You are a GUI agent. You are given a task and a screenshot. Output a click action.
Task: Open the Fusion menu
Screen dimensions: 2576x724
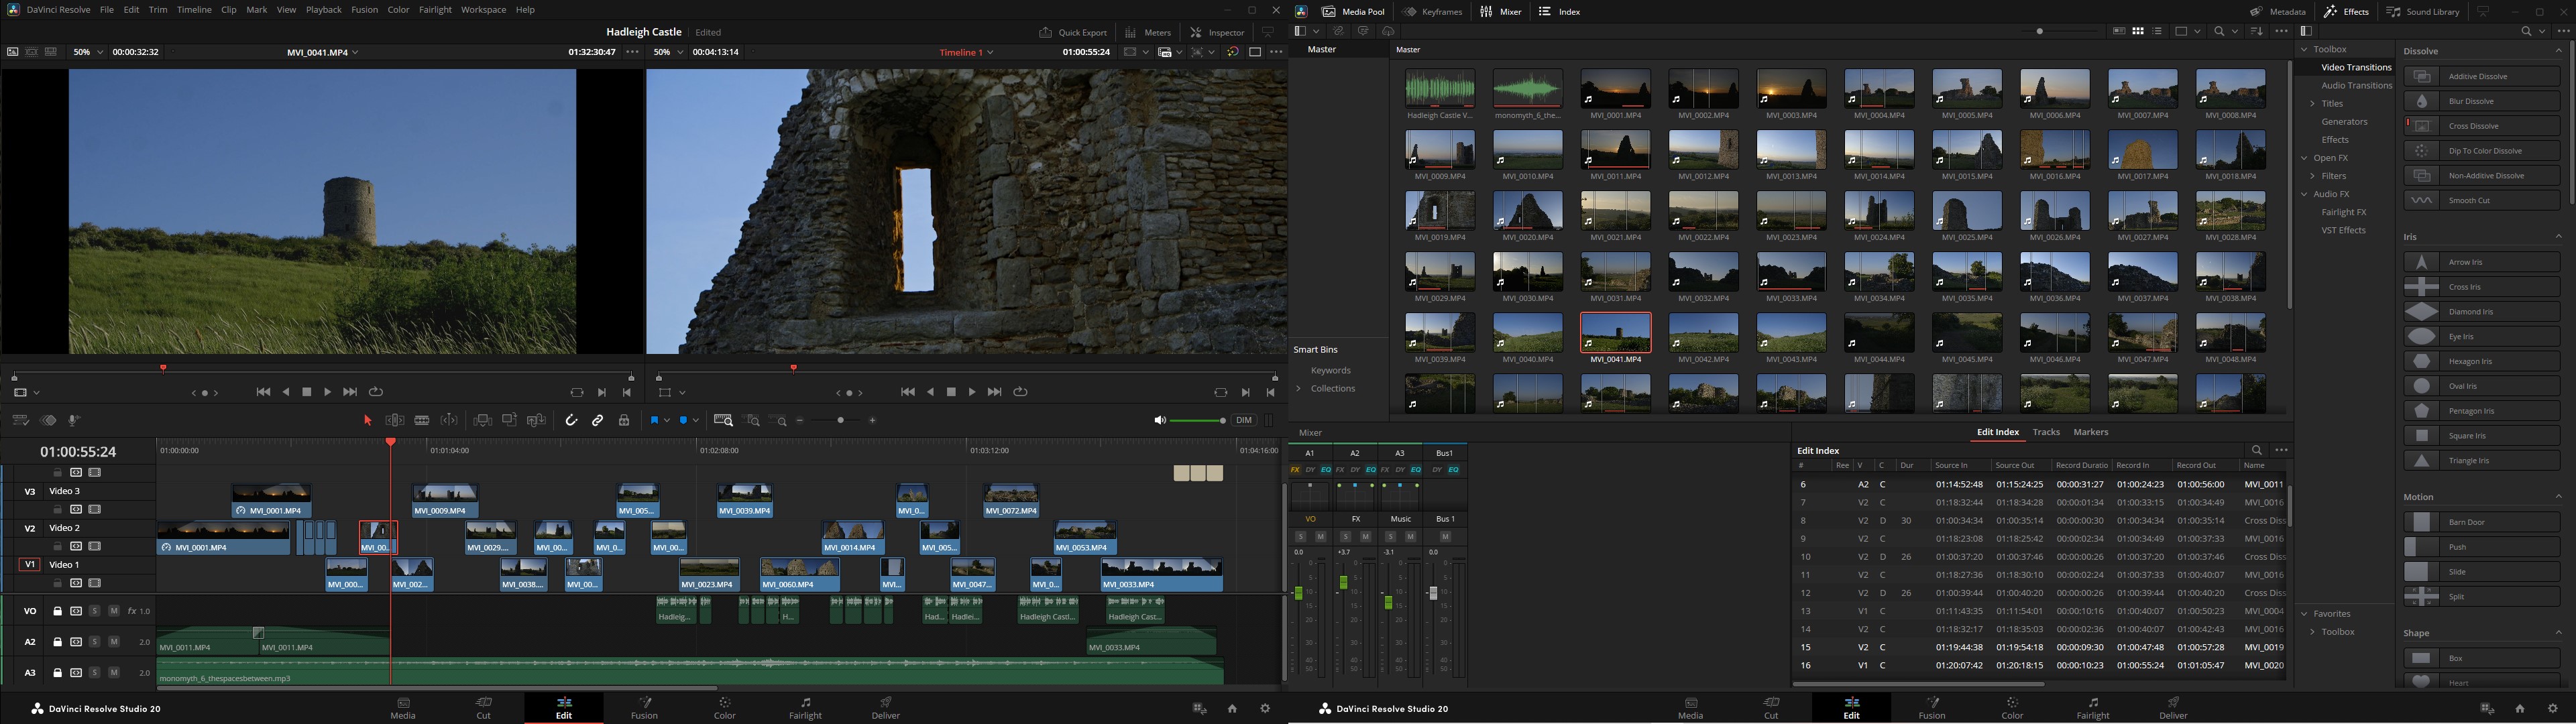tap(365, 10)
